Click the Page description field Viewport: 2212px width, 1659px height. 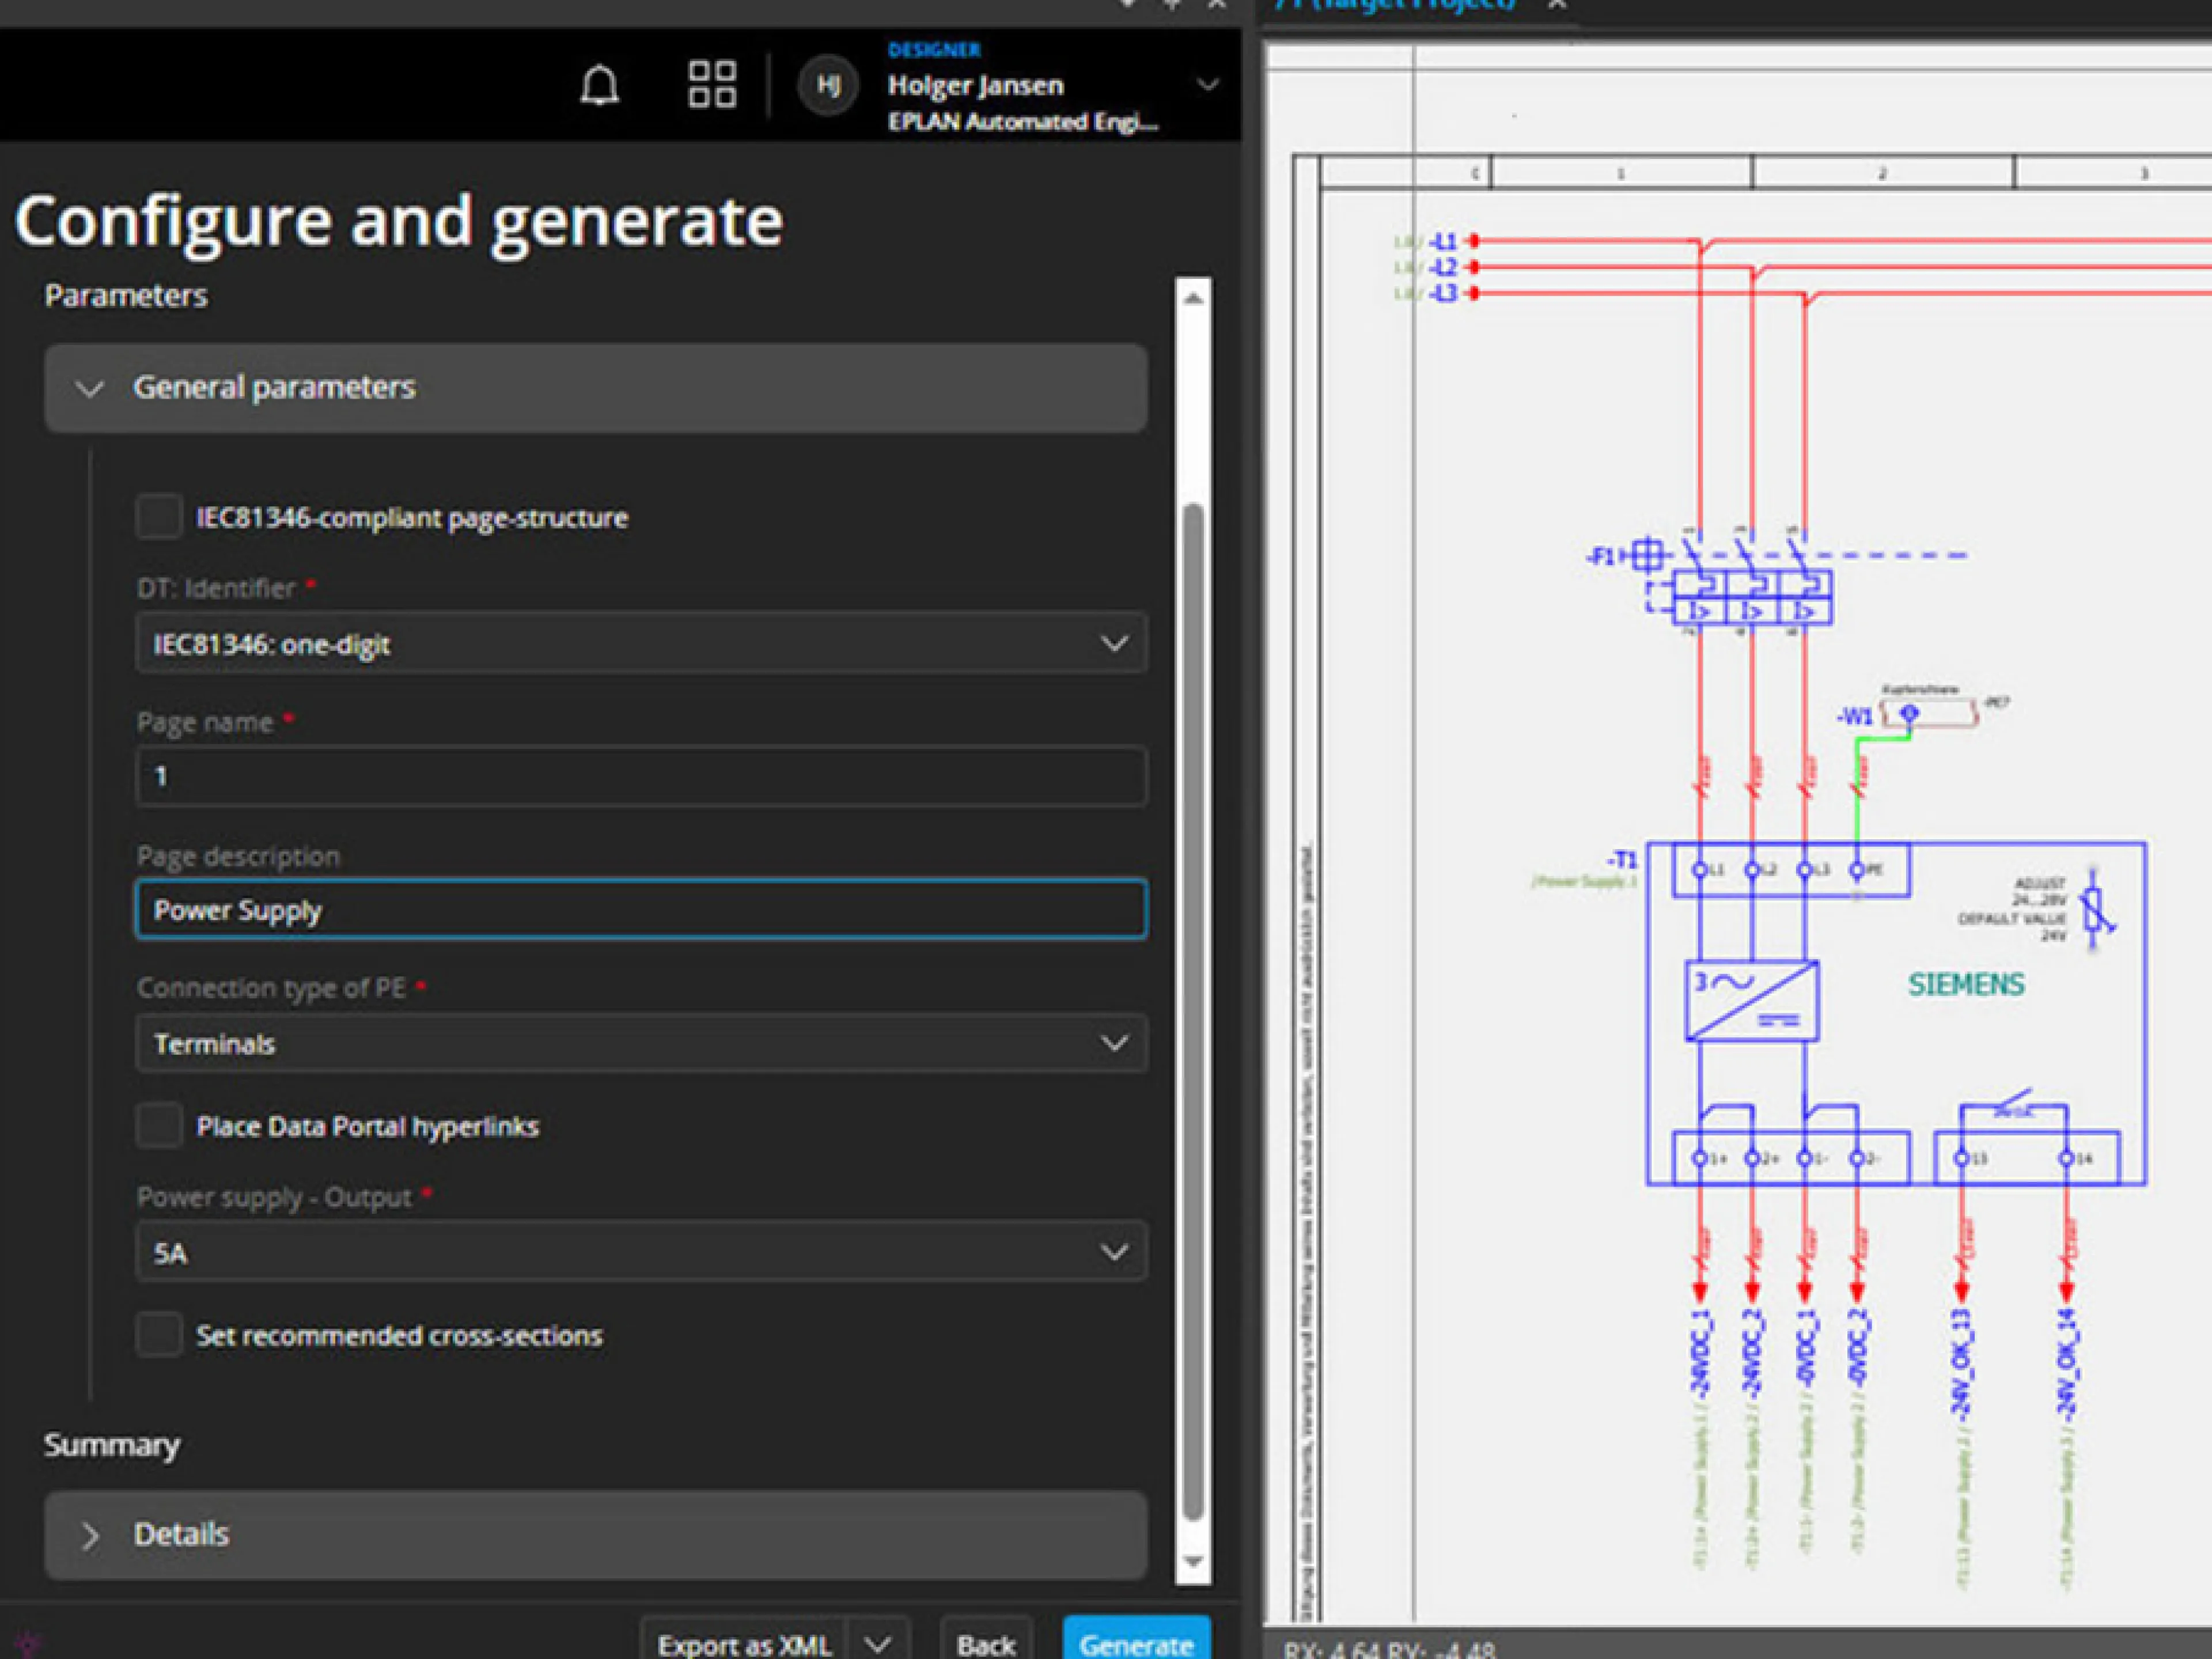pos(641,910)
